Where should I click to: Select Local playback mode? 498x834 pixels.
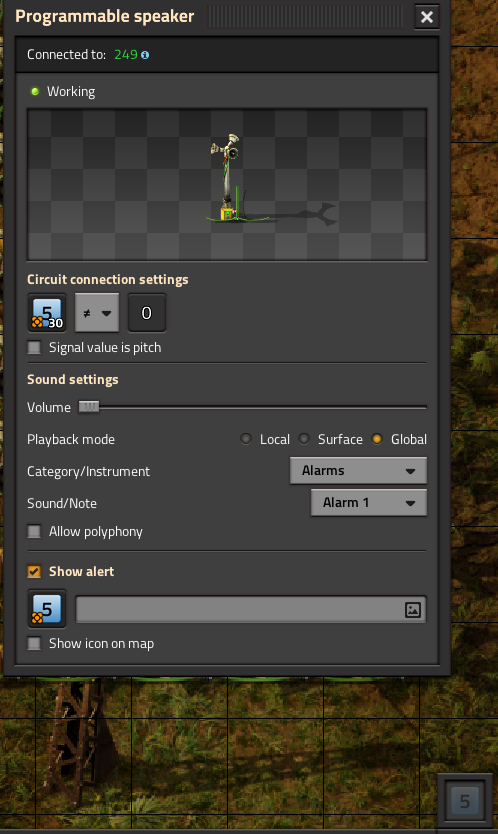[x=246, y=439]
